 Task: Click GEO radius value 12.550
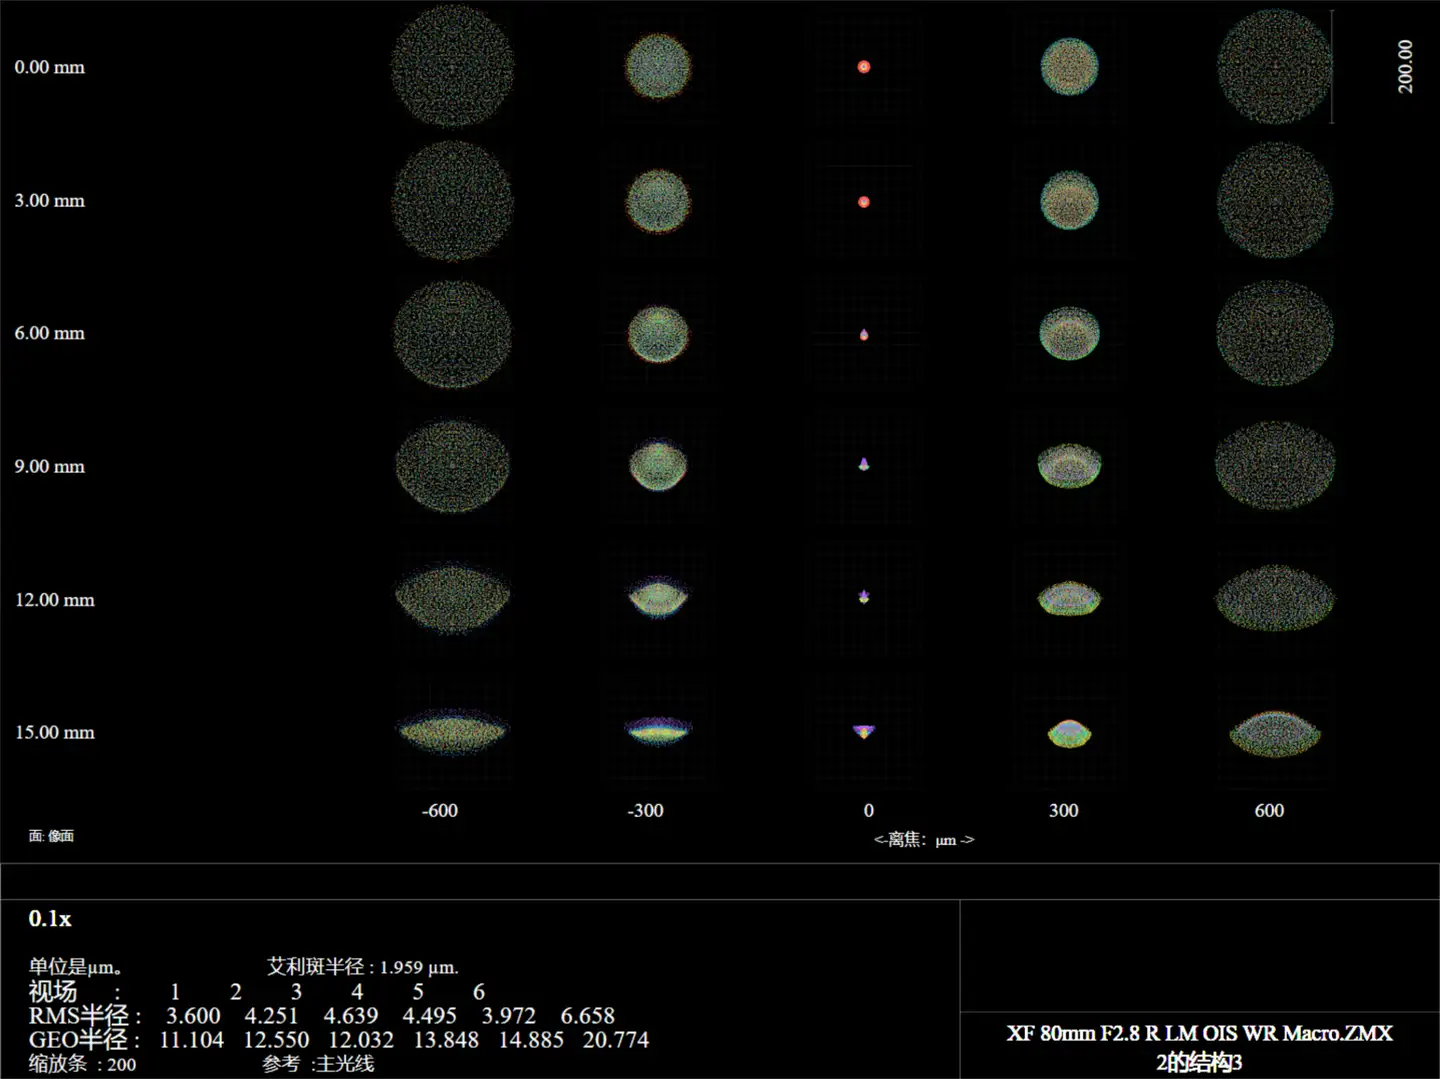tap(276, 1040)
